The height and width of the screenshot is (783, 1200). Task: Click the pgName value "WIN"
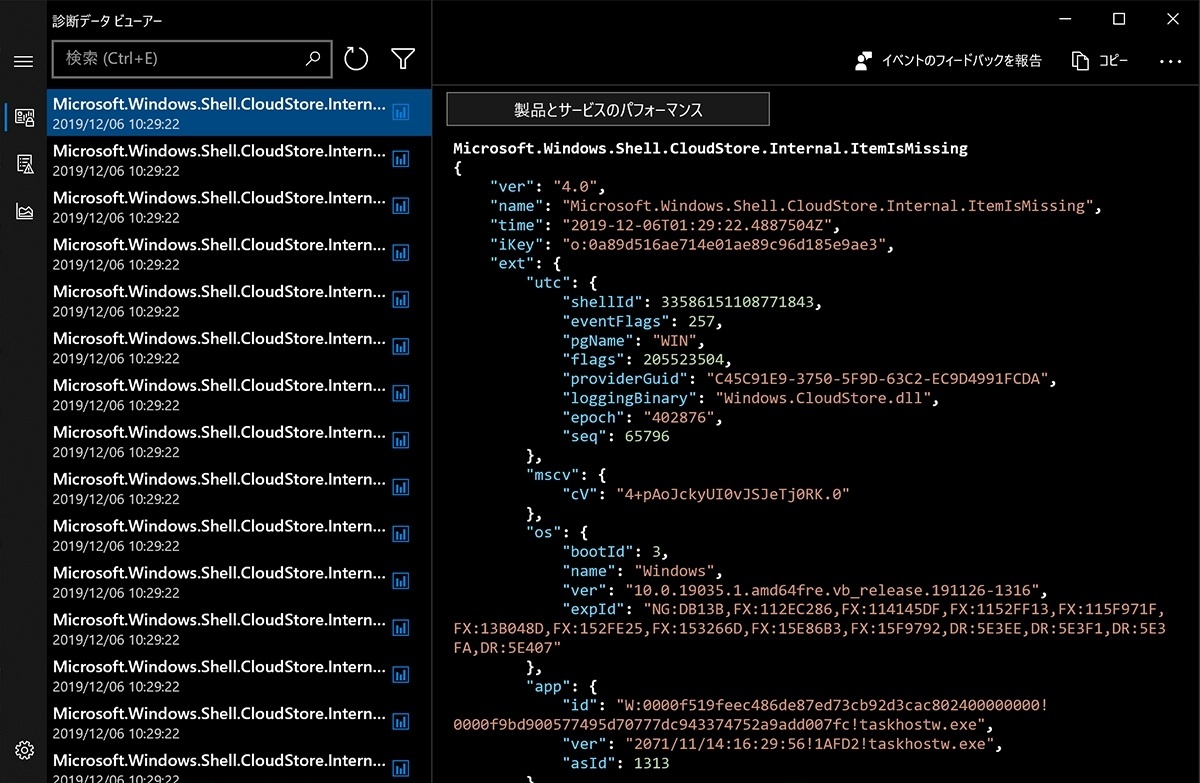pos(677,341)
